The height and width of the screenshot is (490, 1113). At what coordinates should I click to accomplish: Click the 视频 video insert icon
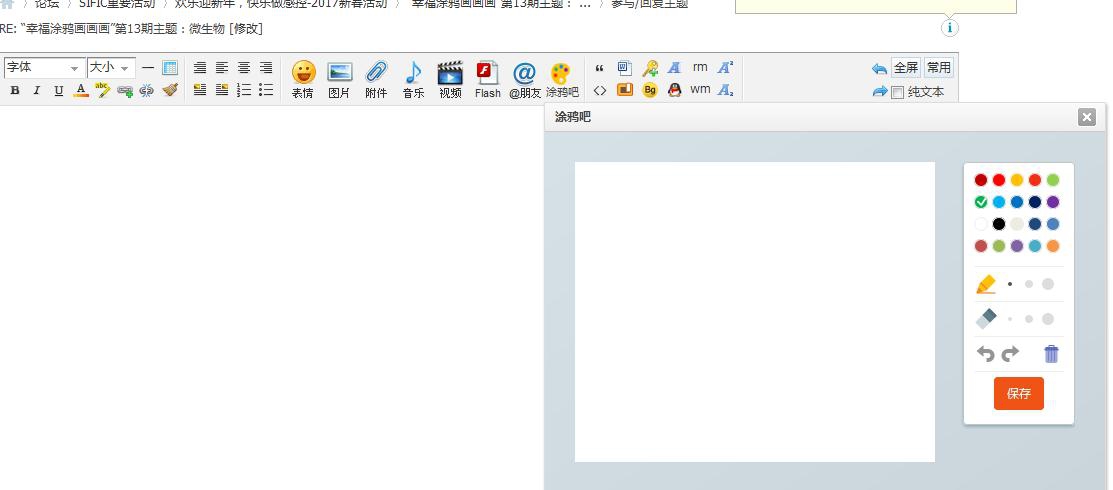coord(450,79)
